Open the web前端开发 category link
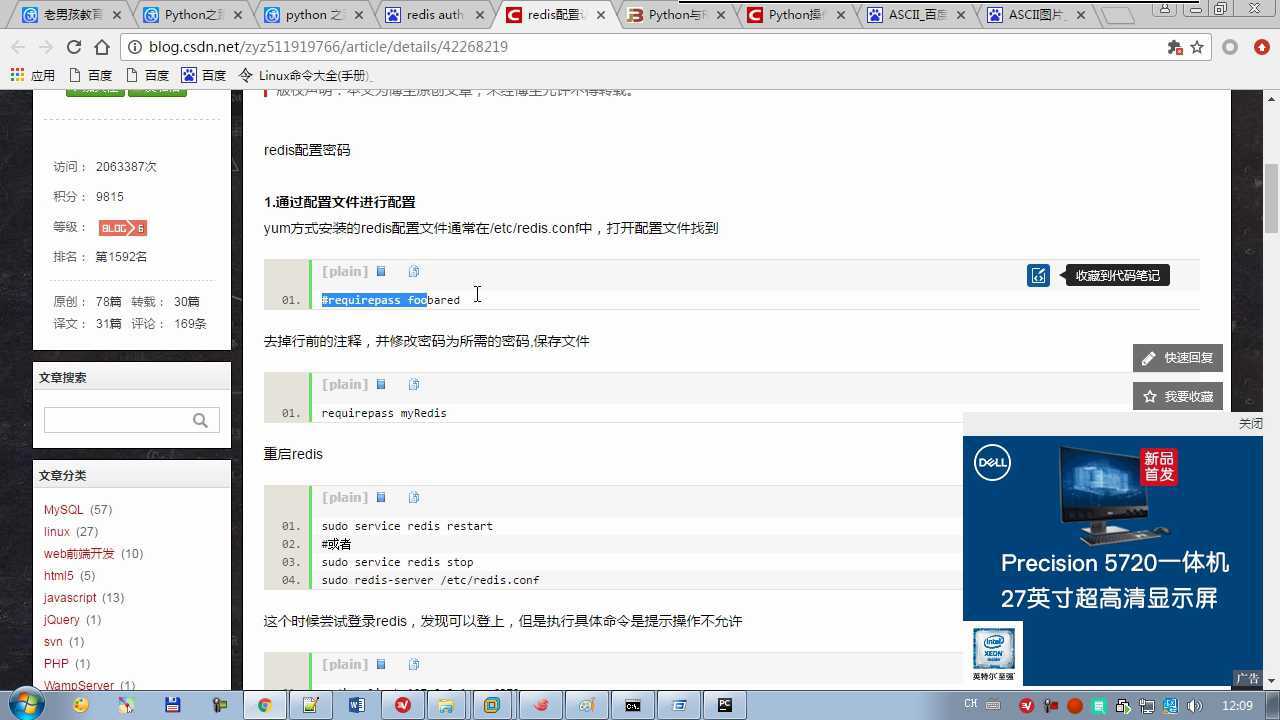Screen dimensions: 1280x720 (79, 554)
